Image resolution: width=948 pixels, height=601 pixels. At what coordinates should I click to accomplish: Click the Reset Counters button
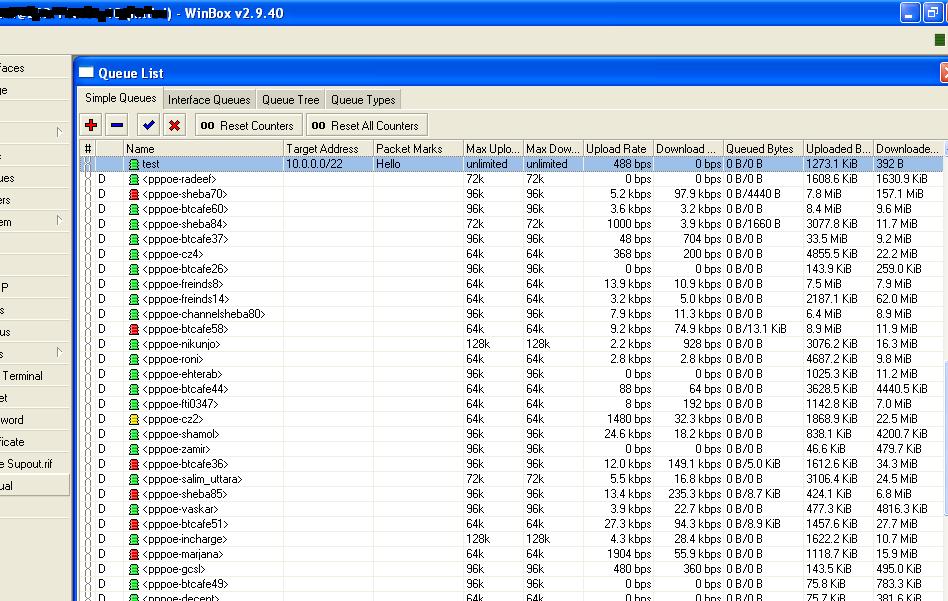[x=248, y=125]
